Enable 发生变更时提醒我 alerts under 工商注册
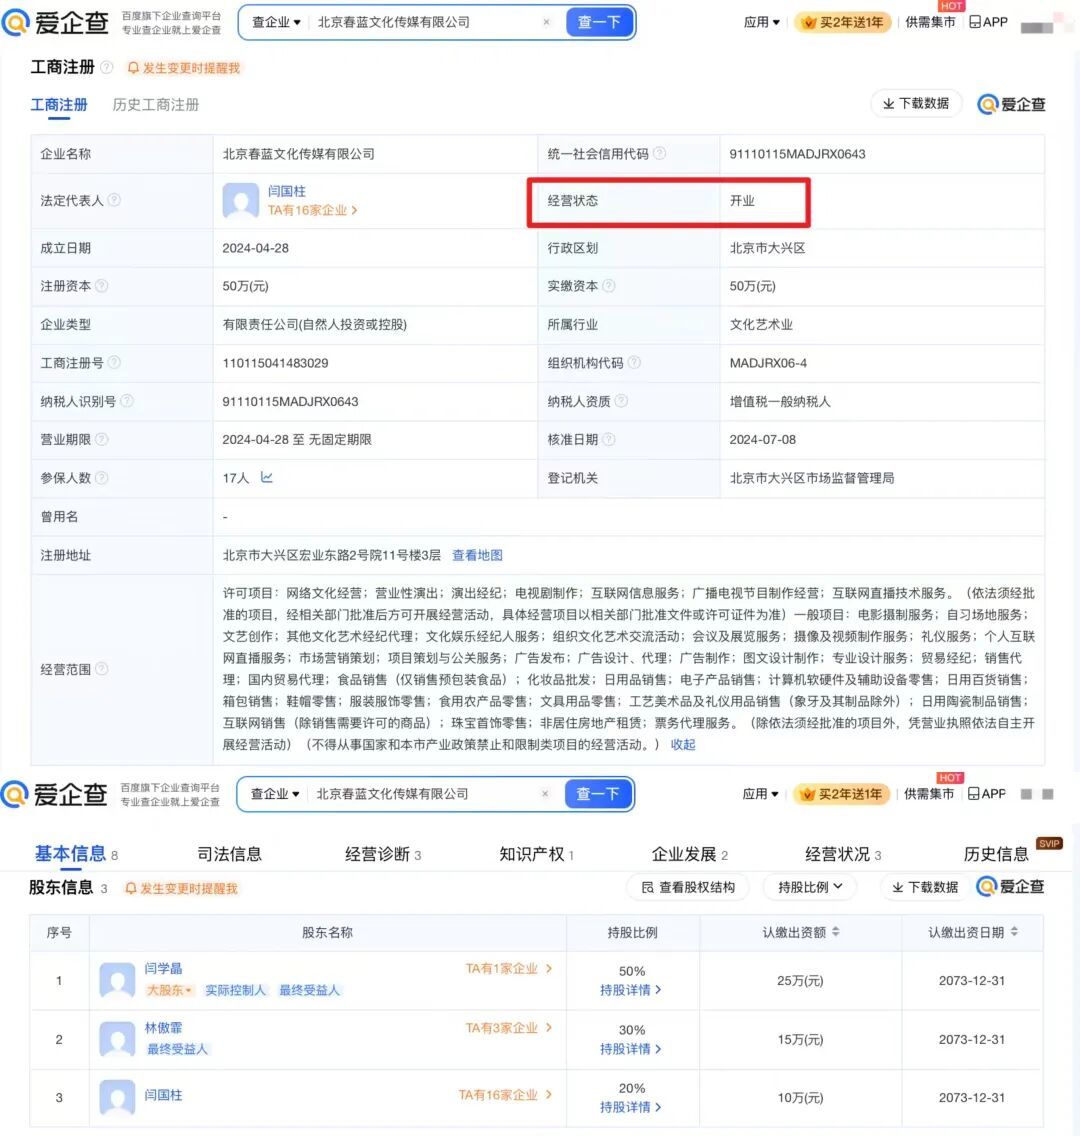 point(182,68)
